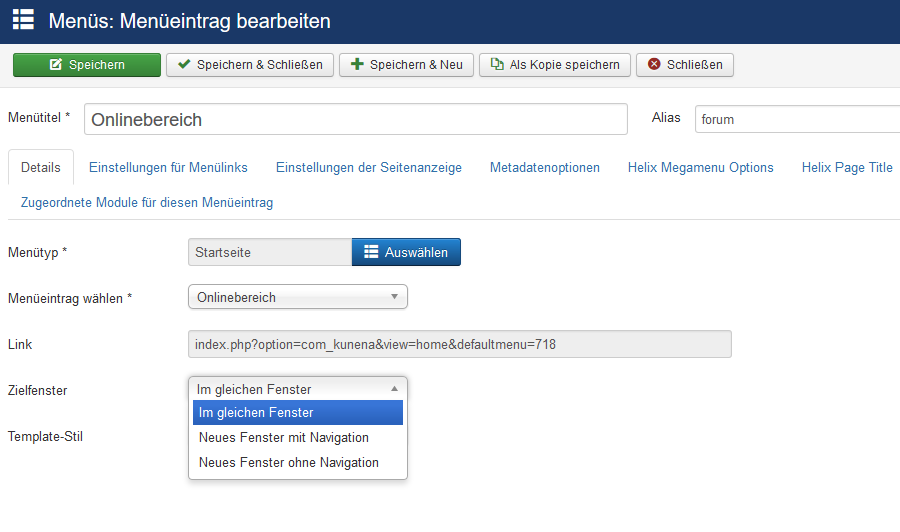This screenshot has width=900, height=532.
Task: Open Einstellungen der Seitenanzeige tab
Action: (368, 168)
